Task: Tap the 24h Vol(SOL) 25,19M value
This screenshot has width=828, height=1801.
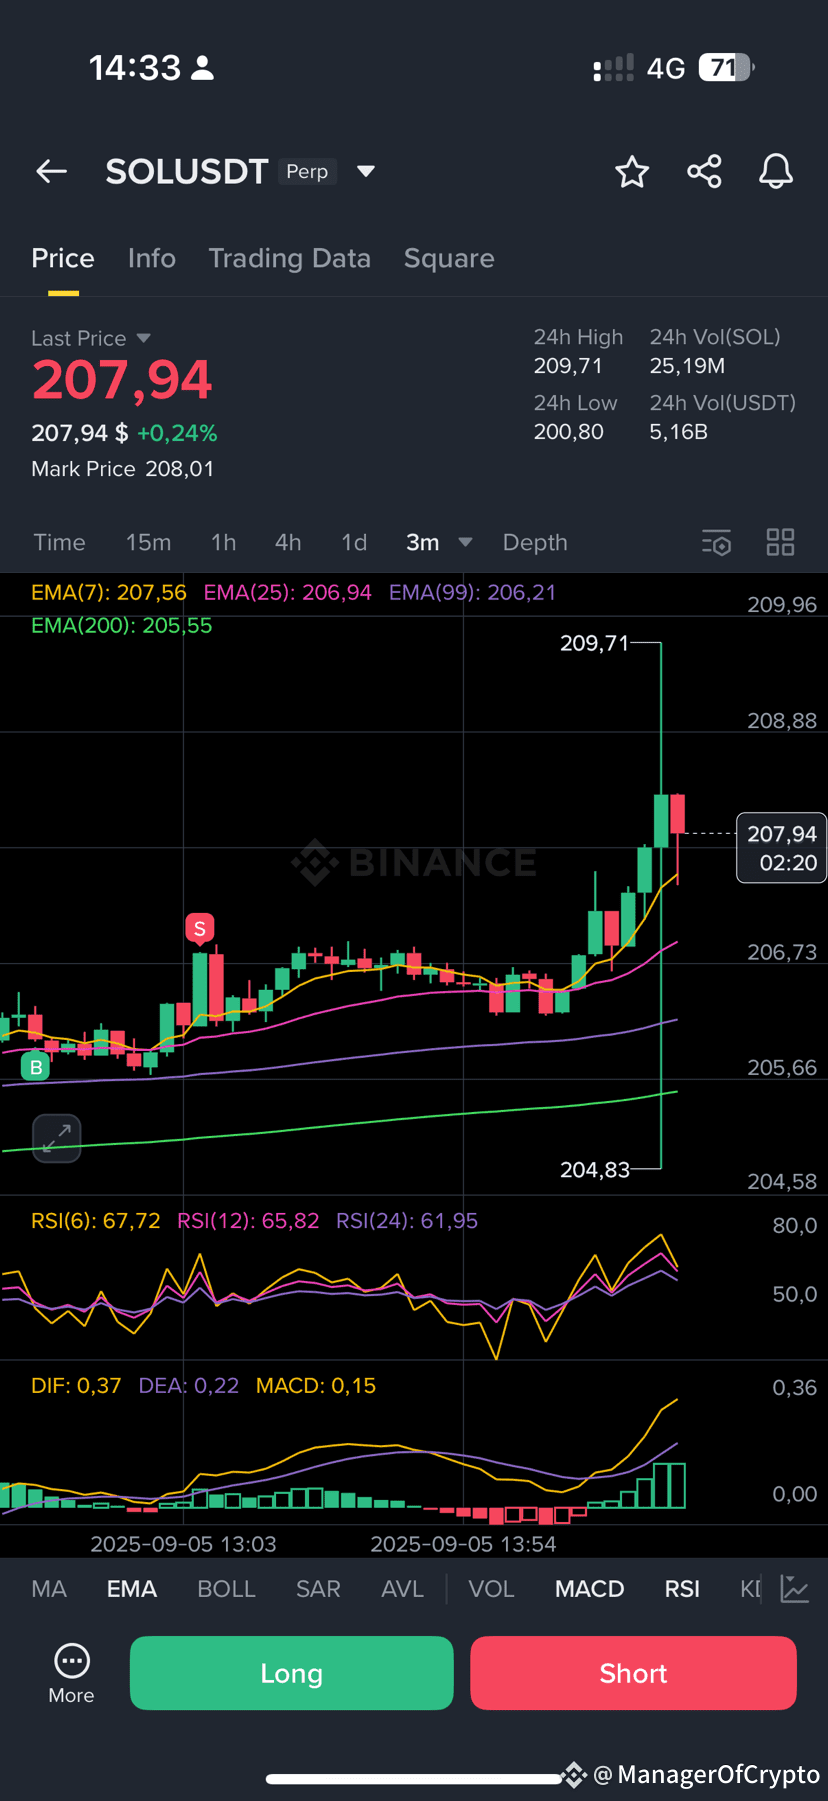Action: tap(688, 366)
